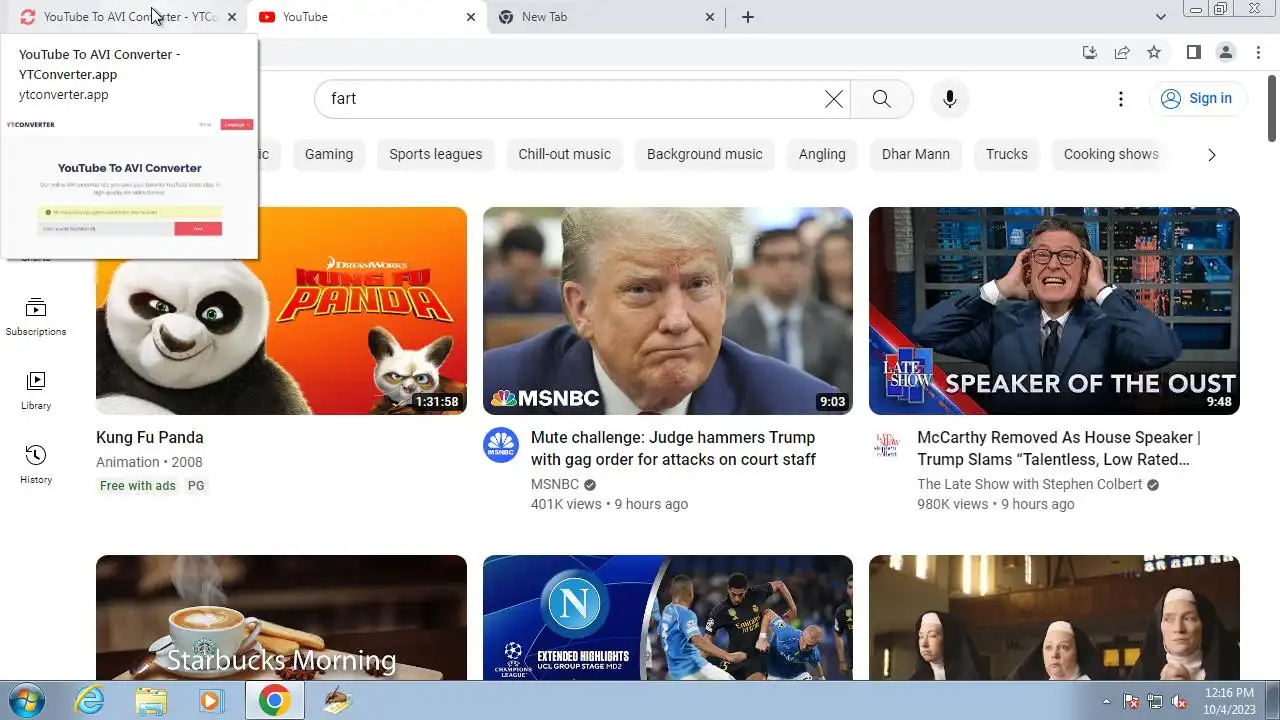Screen dimensions: 1280x720
Task: Bookmark this page with star icon
Action: click(x=1154, y=52)
